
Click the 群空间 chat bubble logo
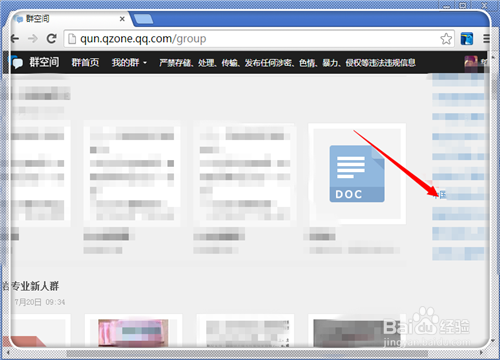(17, 63)
